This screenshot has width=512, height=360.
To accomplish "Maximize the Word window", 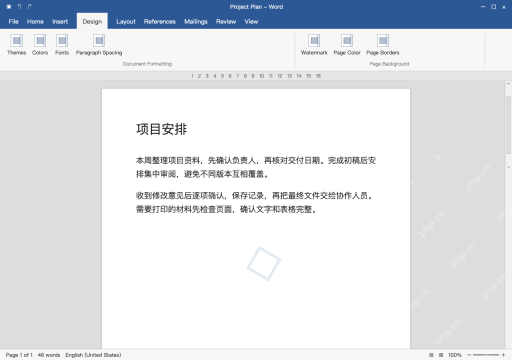I will tap(493, 7).
